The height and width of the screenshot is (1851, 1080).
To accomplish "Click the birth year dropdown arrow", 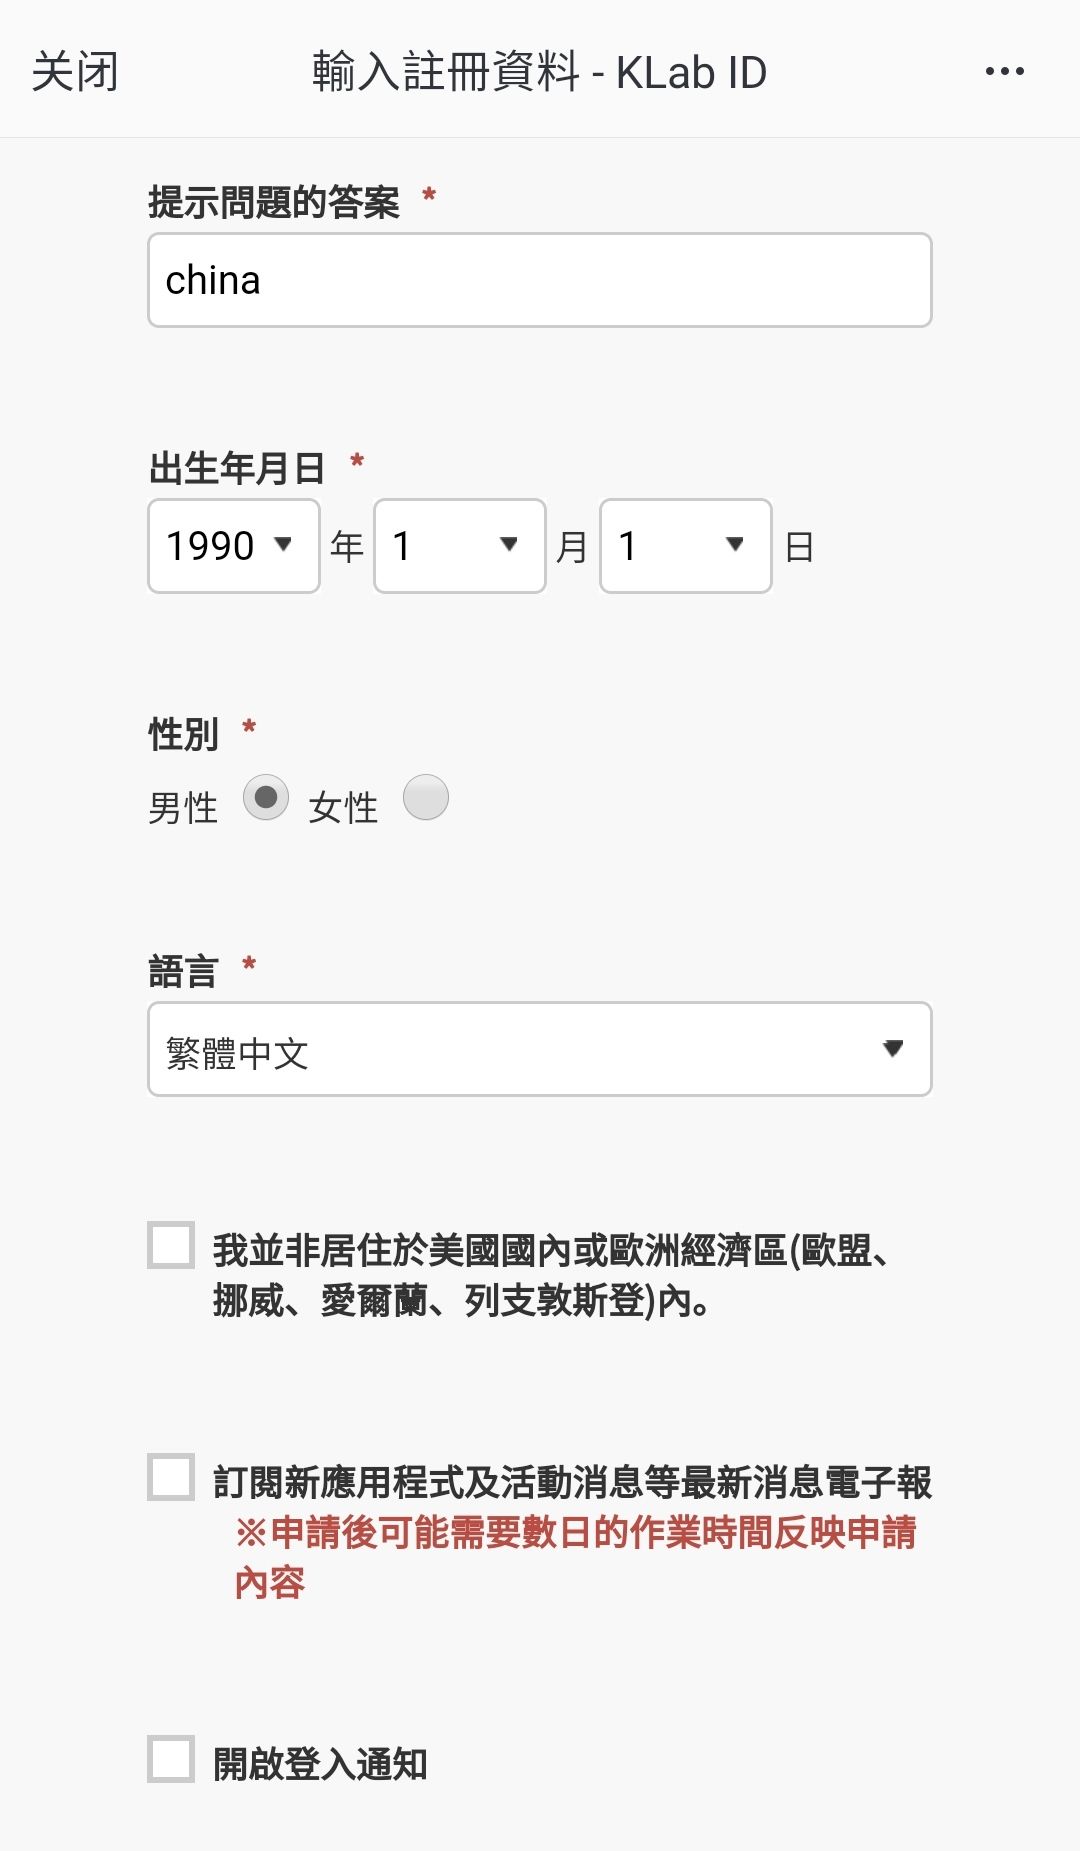I will click(x=283, y=544).
